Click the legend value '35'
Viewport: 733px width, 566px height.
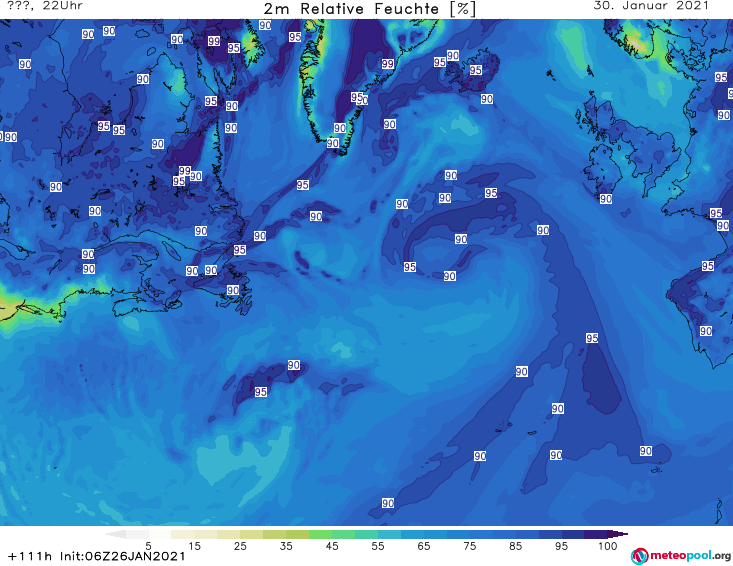(286, 546)
